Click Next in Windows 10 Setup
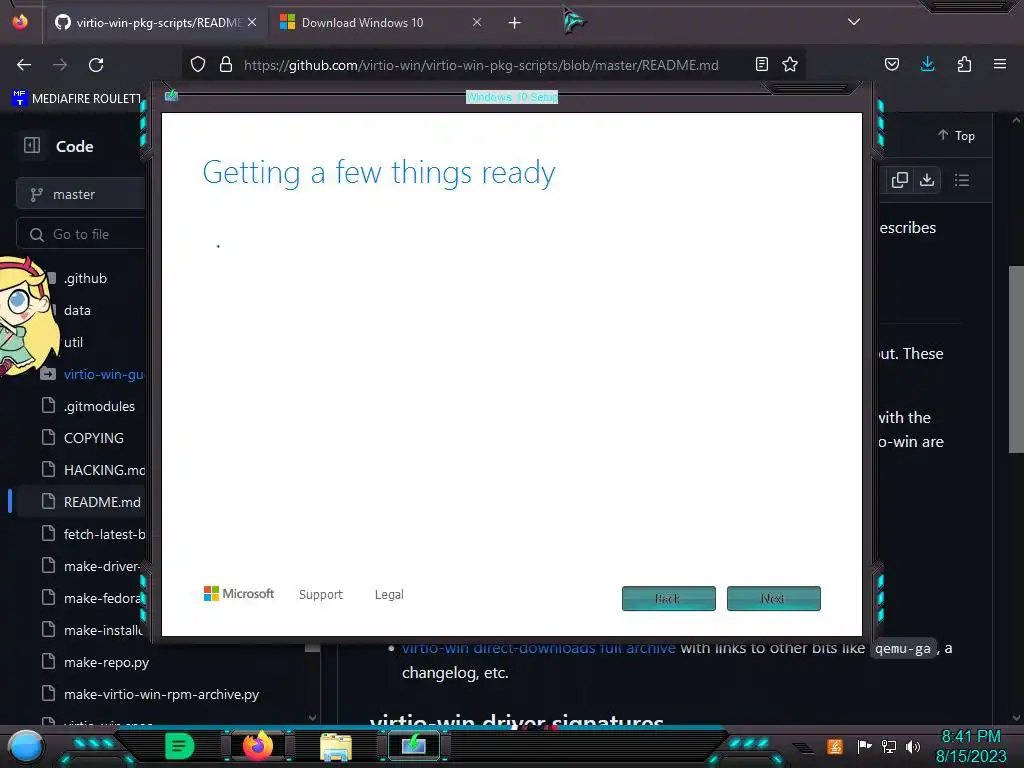The image size is (1024, 768). [773, 598]
